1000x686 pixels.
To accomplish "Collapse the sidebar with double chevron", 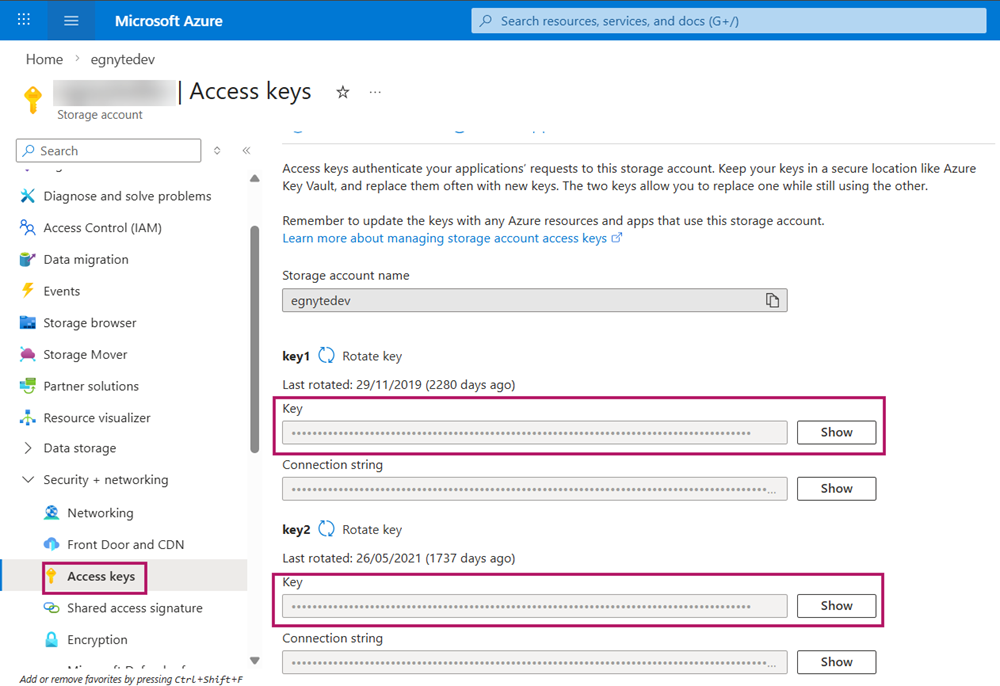I will pos(246,151).
